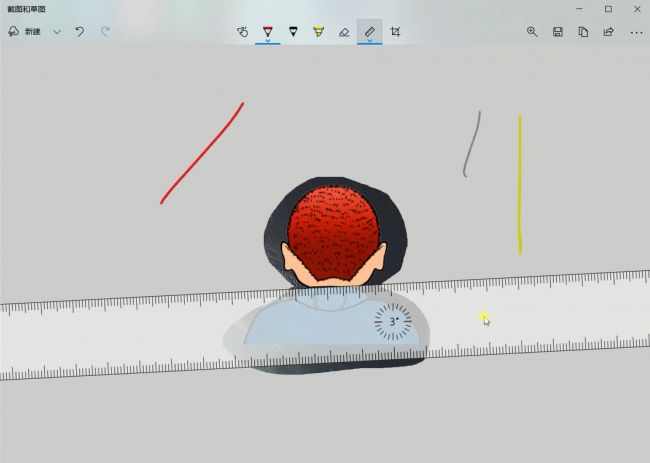Click the 新建 new snip button
The height and width of the screenshot is (463, 650).
[x=24, y=32]
